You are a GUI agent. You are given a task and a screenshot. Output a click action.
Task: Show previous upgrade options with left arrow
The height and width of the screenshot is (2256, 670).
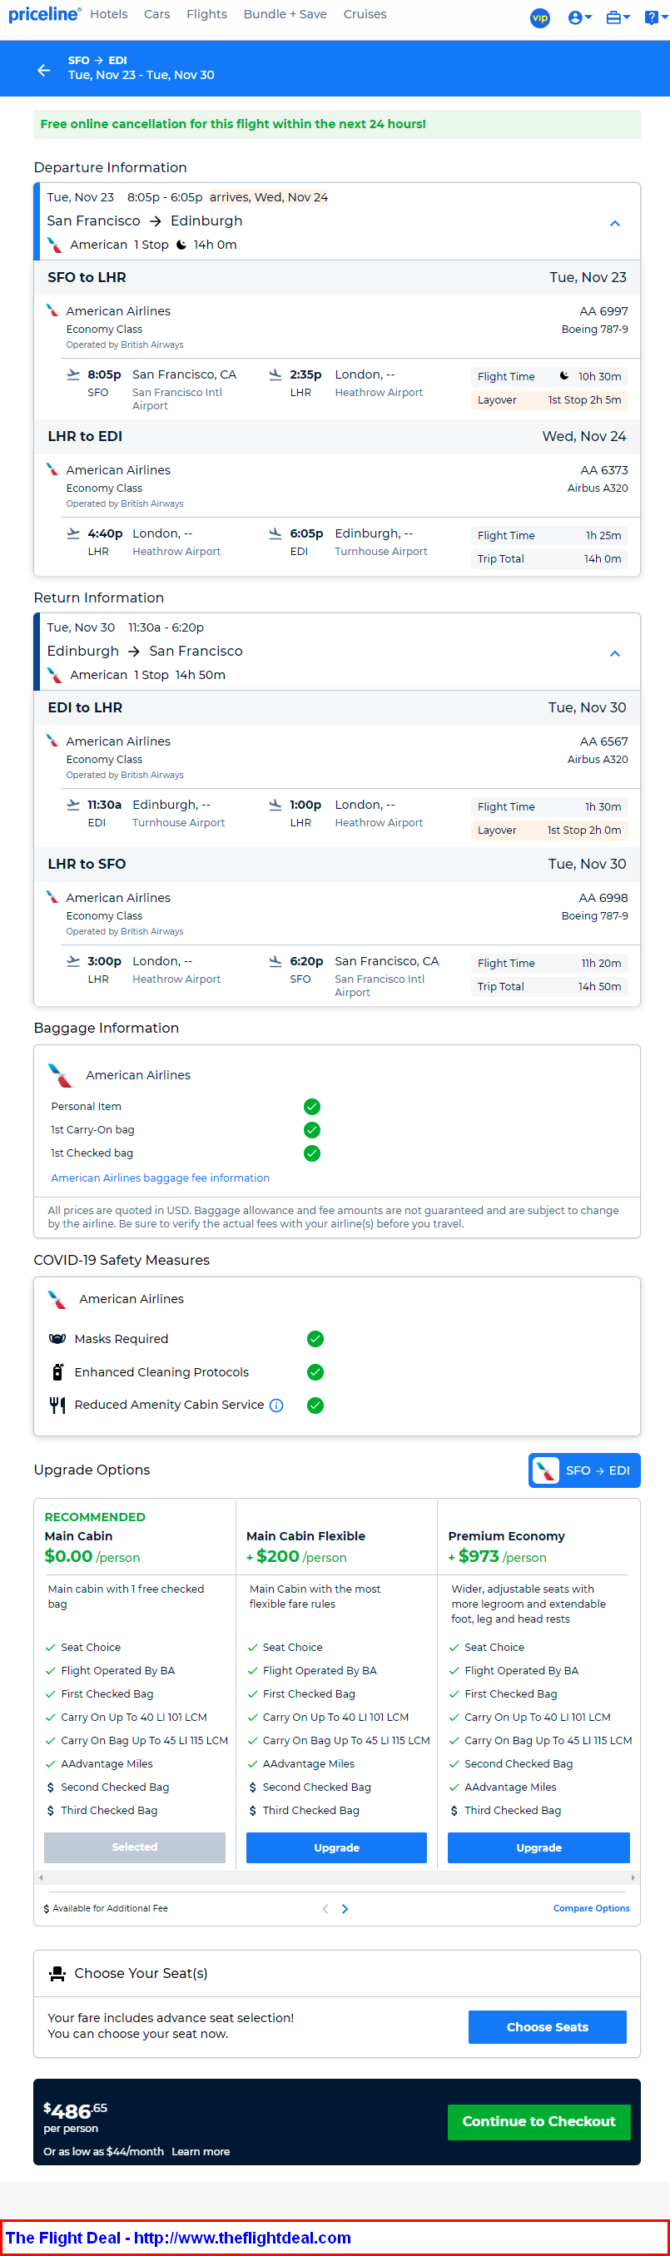coord(325,1909)
